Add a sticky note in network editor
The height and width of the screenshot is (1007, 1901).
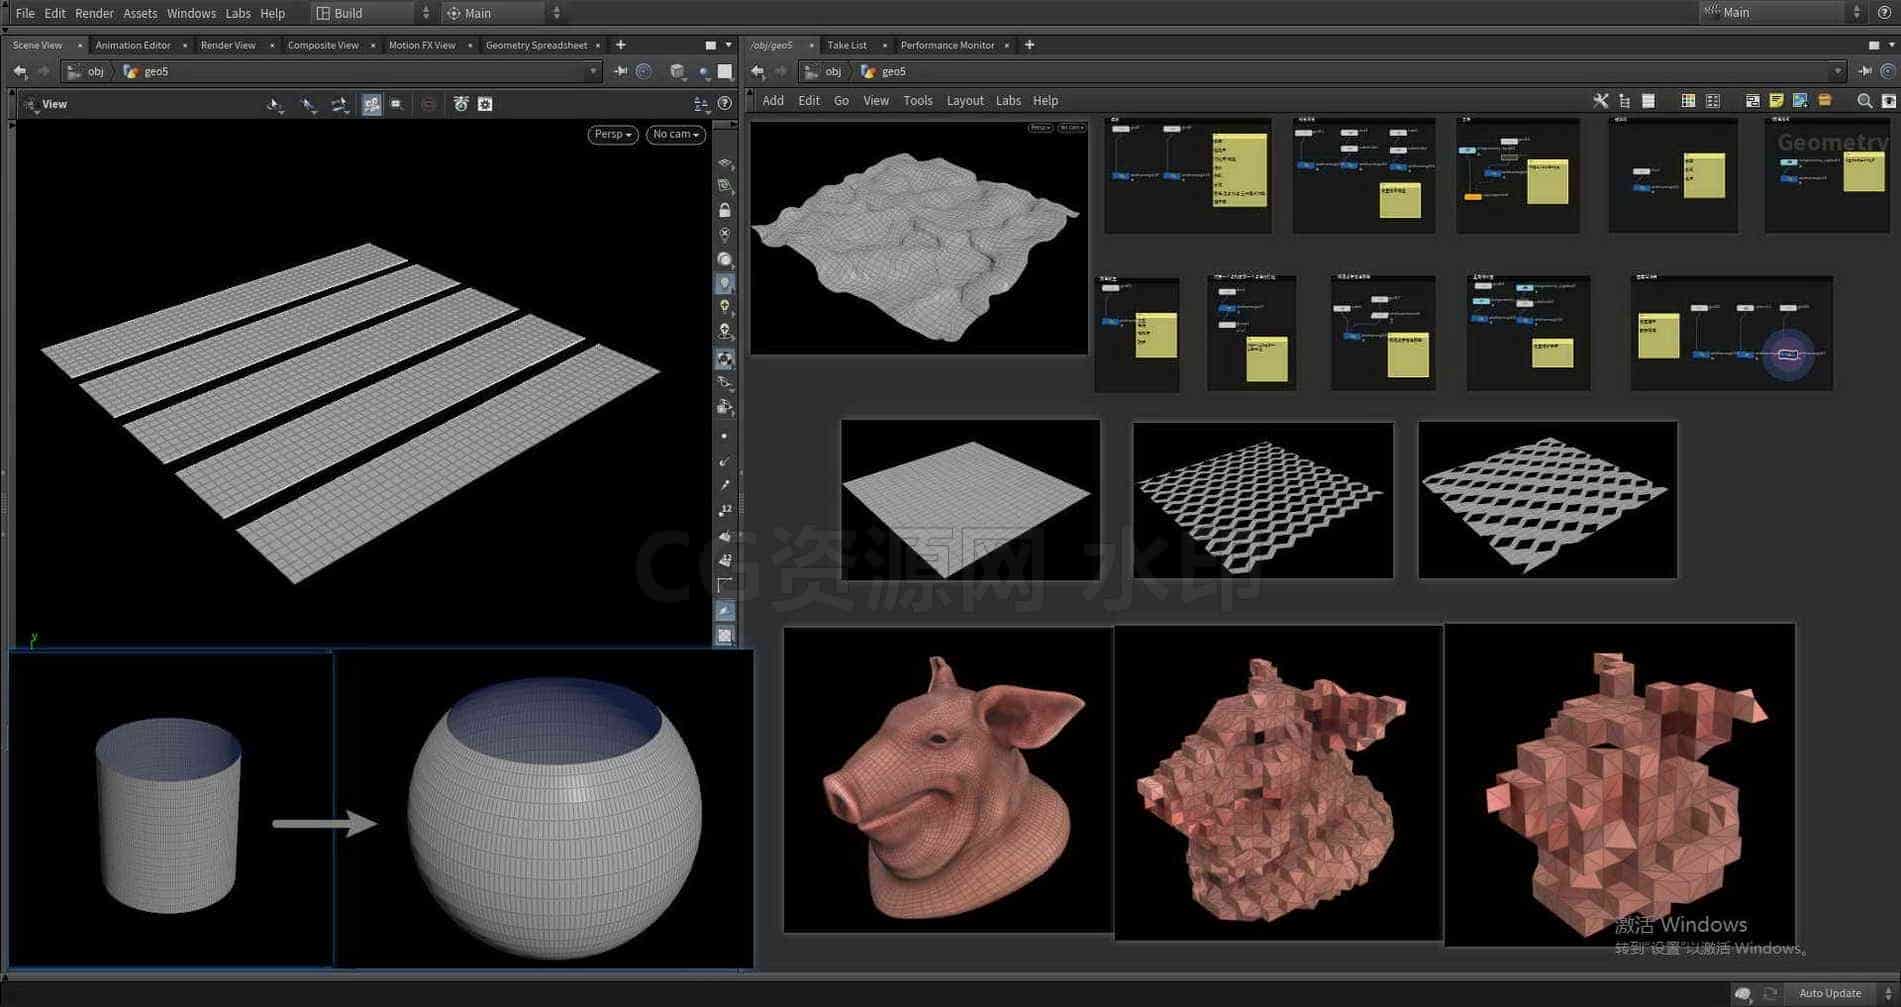click(x=1776, y=101)
